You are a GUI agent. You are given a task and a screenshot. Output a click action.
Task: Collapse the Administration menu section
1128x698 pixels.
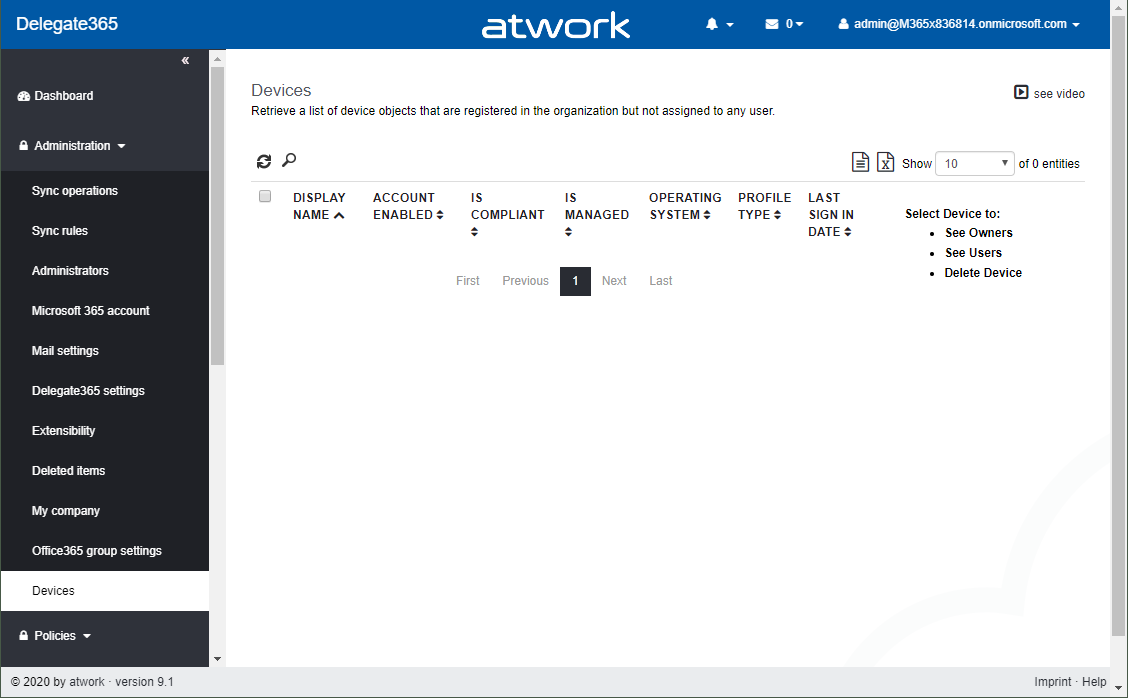point(122,146)
